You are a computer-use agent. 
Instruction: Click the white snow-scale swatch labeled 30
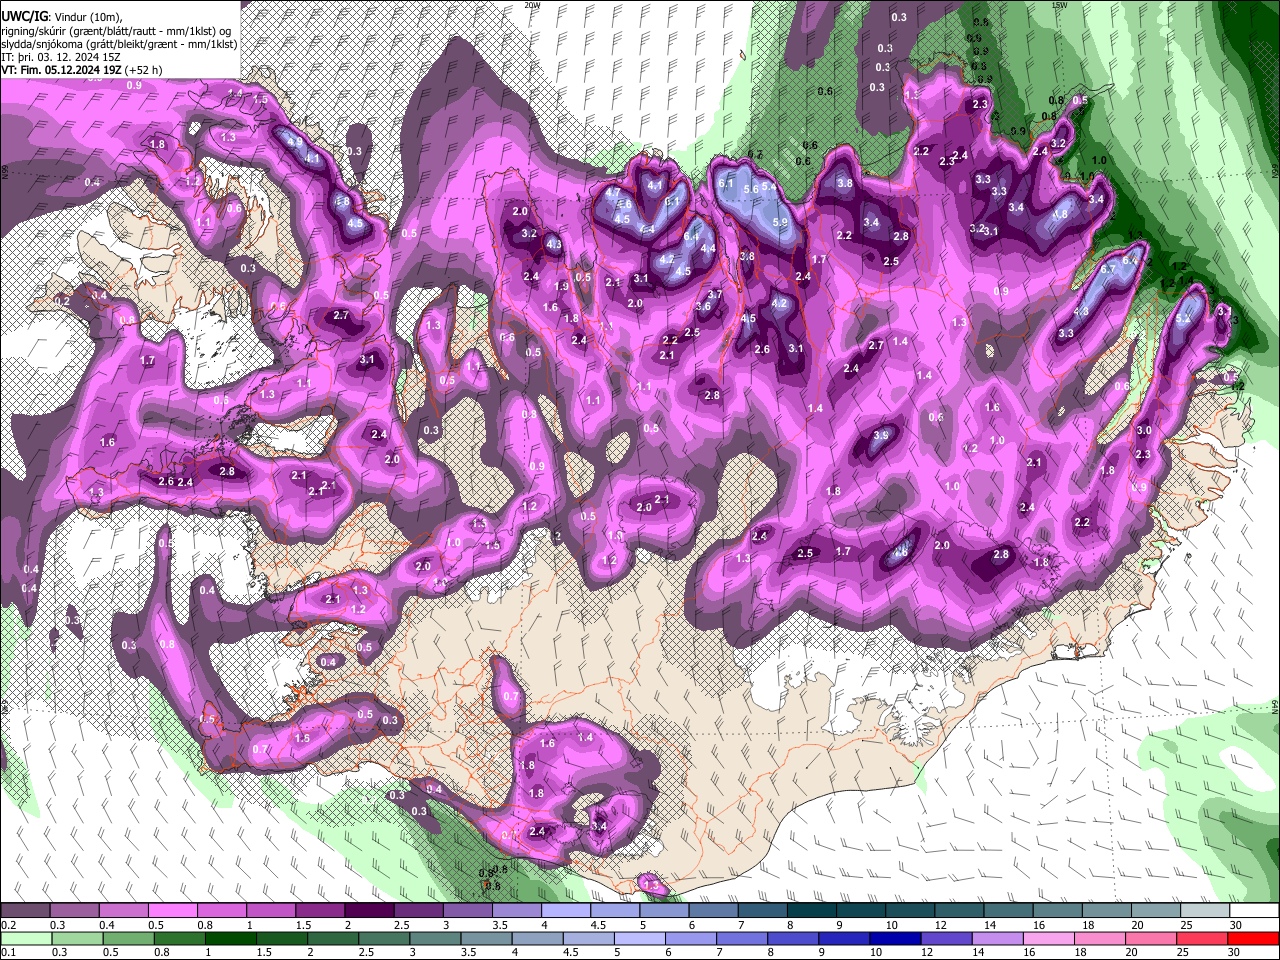pos(1255,911)
